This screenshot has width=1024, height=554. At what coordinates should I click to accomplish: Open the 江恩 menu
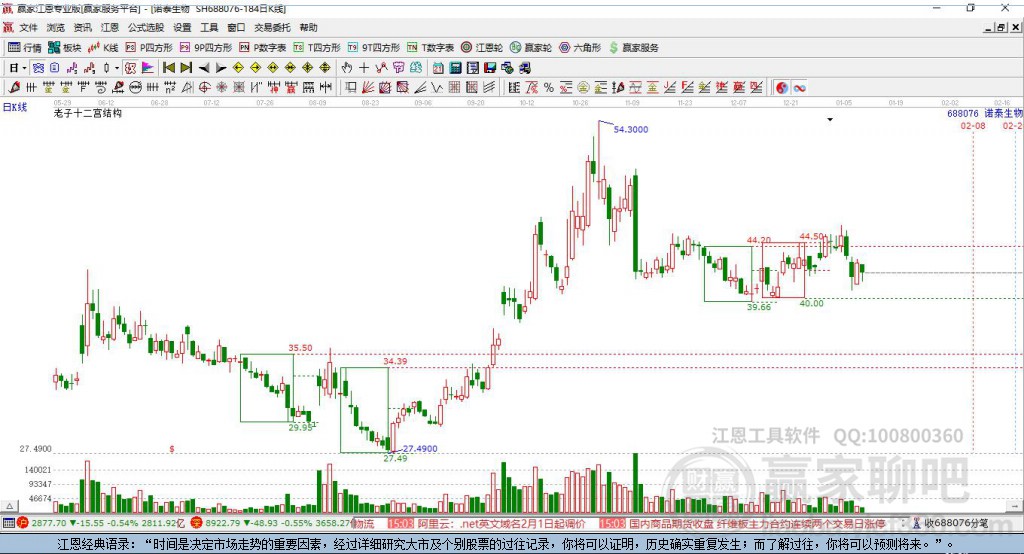(110, 27)
